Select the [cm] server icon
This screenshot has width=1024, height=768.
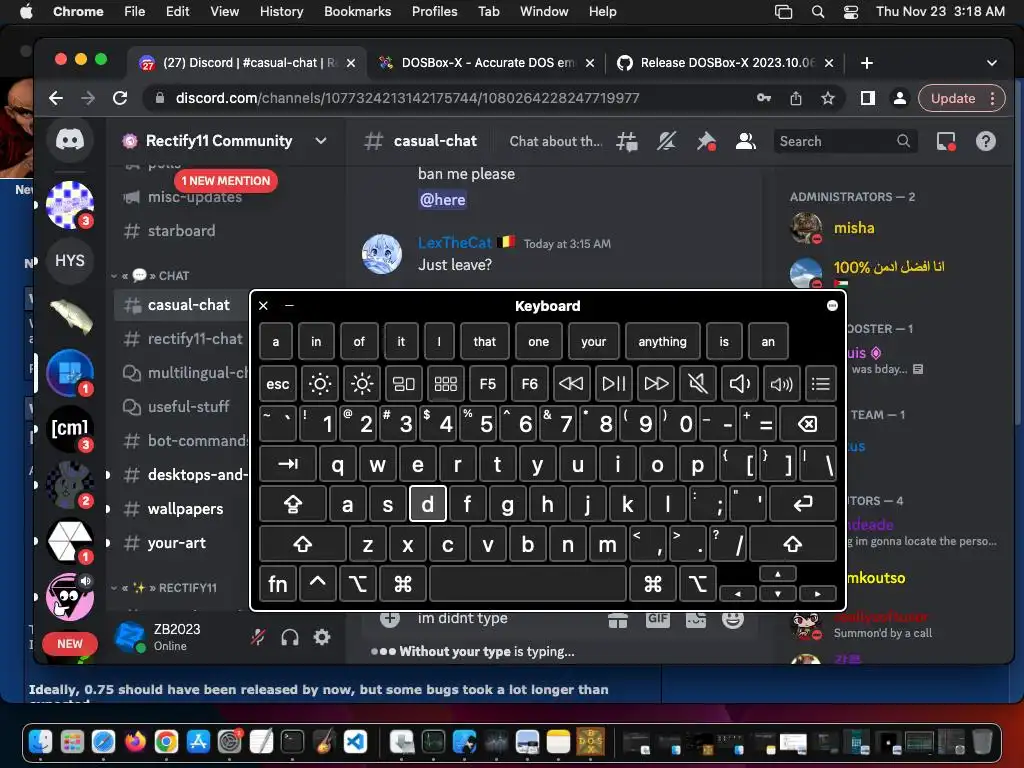pyautogui.click(x=70, y=428)
